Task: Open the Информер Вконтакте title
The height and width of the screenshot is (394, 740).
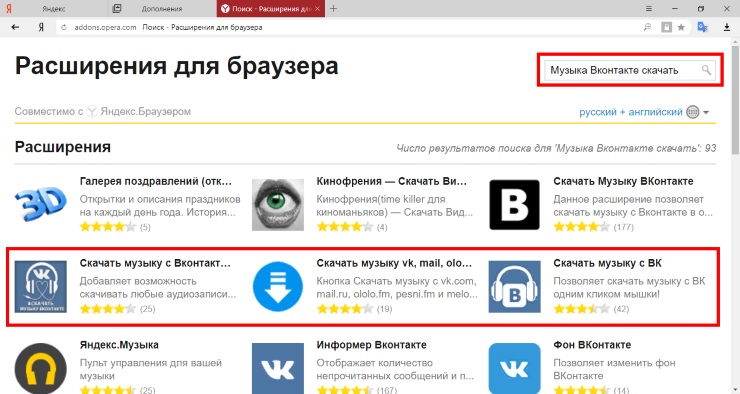Action: [371, 345]
